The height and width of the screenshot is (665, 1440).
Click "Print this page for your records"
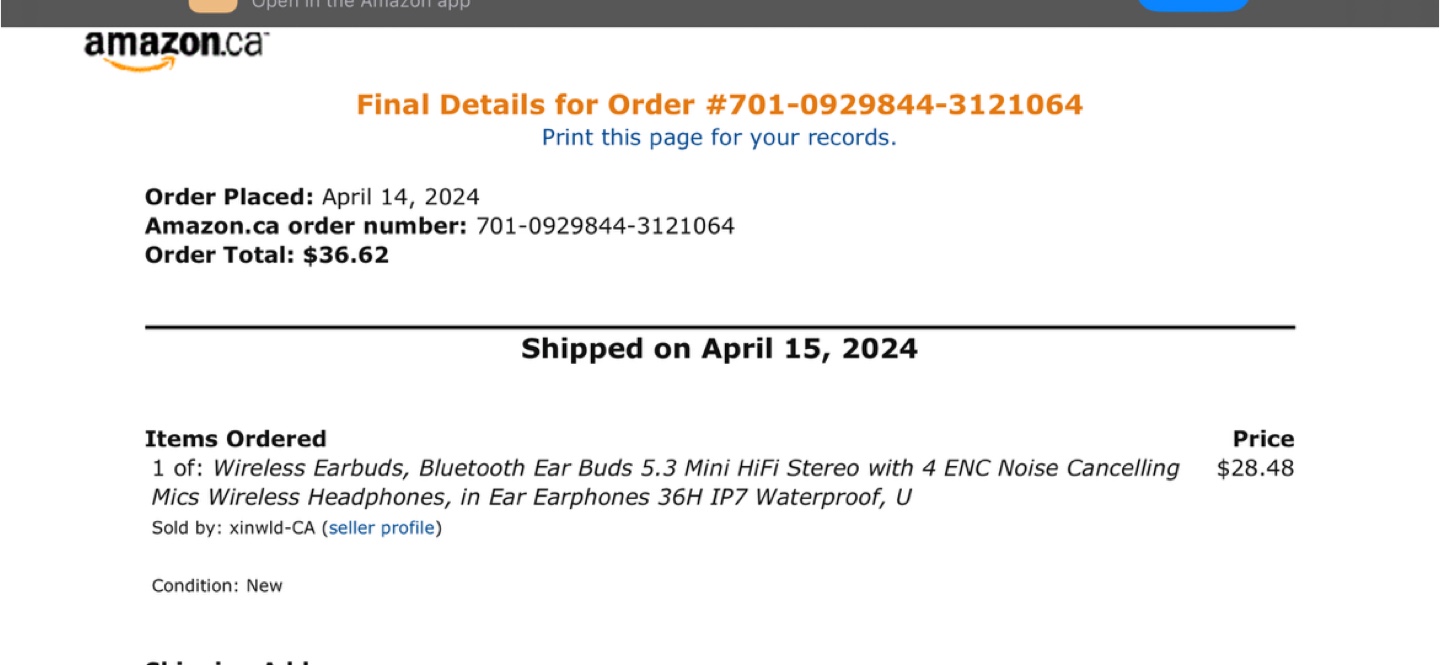click(x=719, y=137)
